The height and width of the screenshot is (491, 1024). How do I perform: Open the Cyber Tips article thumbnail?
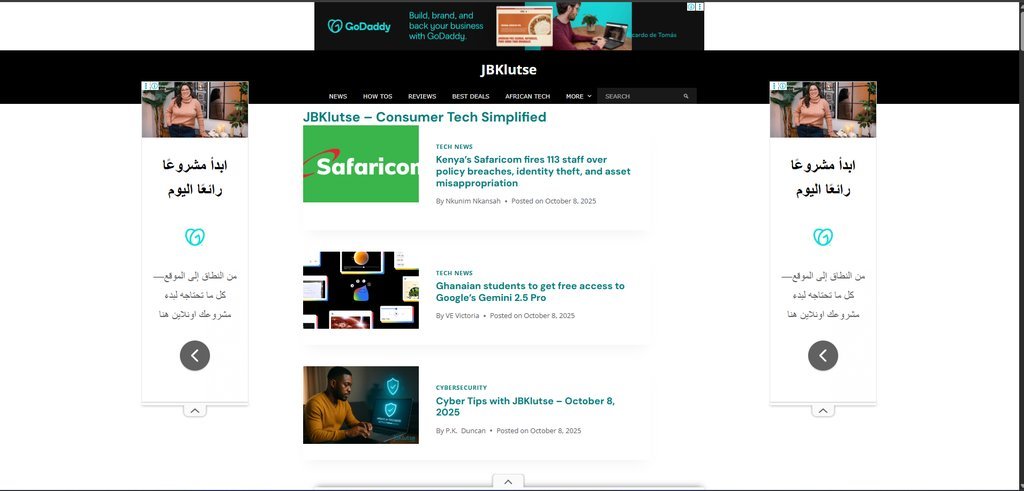[360, 405]
